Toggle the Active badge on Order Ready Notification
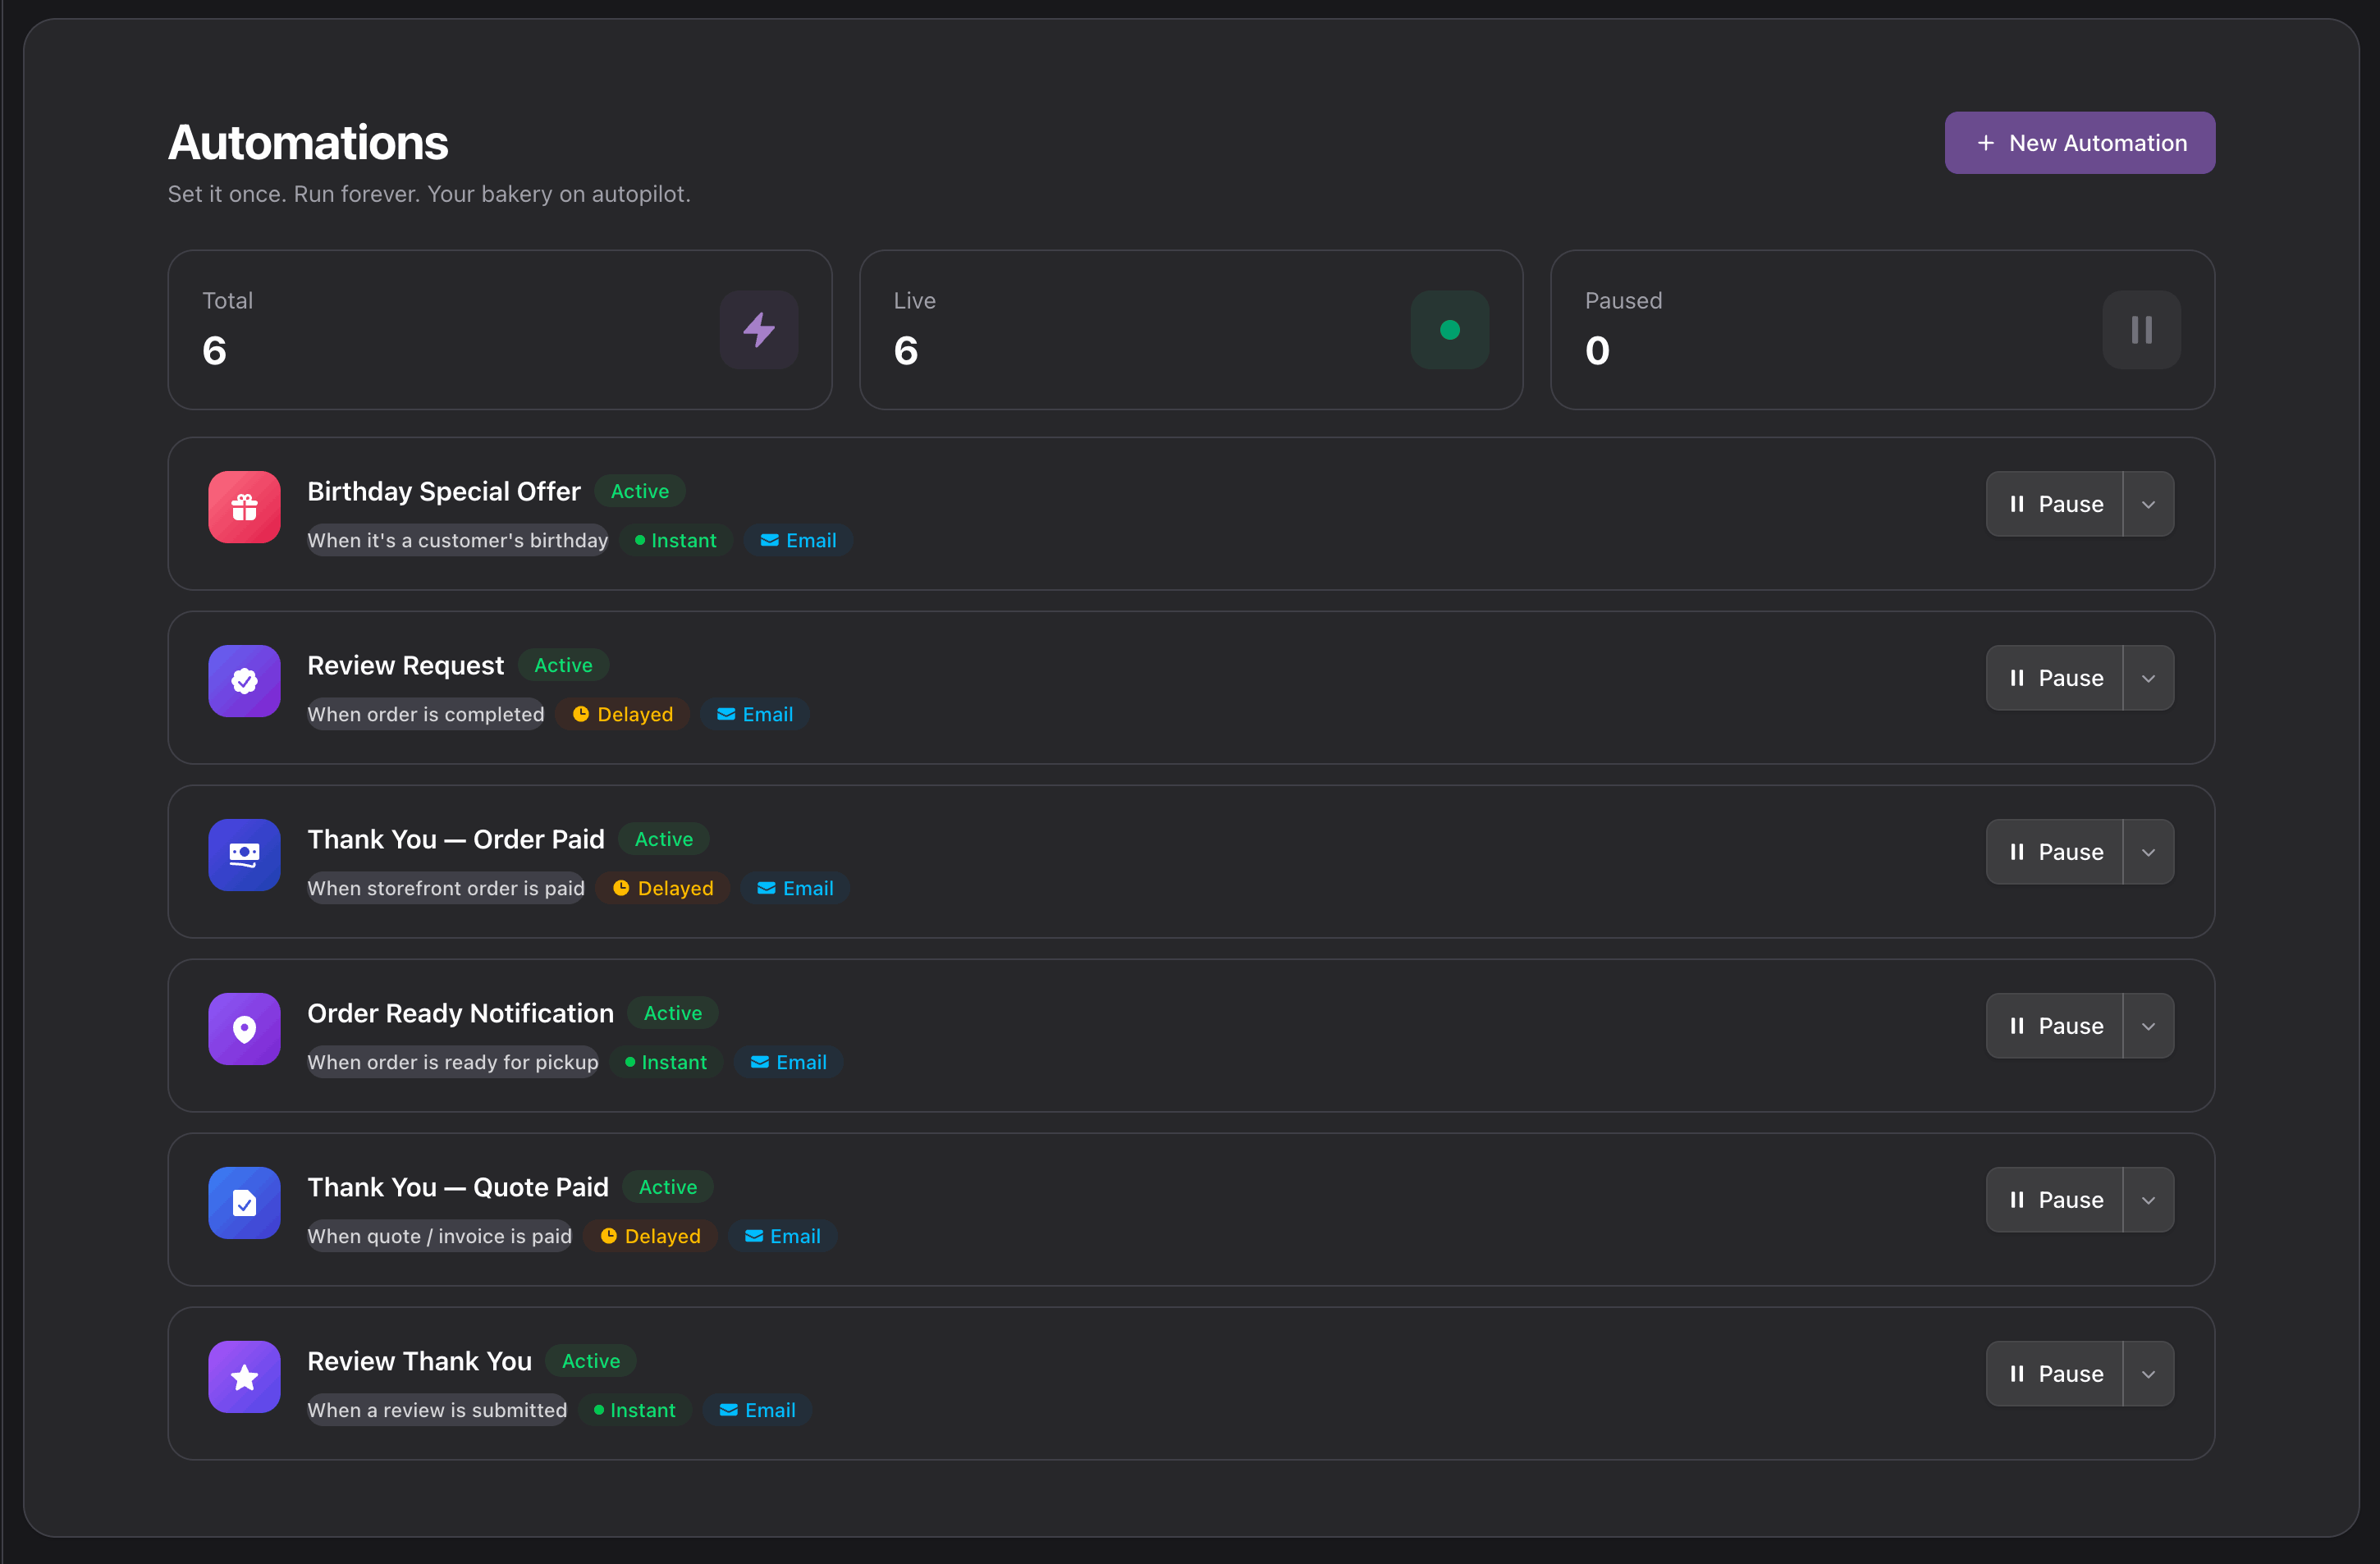The height and width of the screenshot is (1564, 2380). [671, 1013]
